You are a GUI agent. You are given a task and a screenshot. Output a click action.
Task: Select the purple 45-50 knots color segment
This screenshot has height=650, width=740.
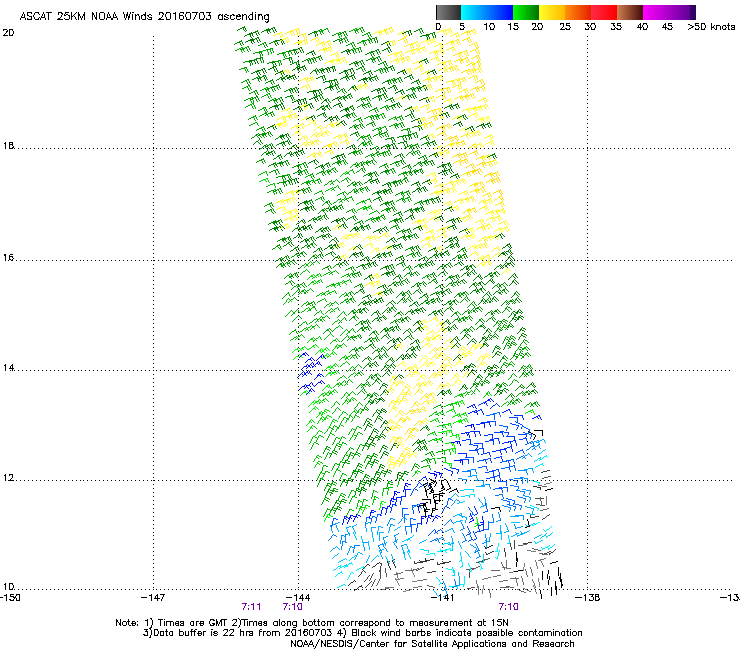click(x=682, y=12)
